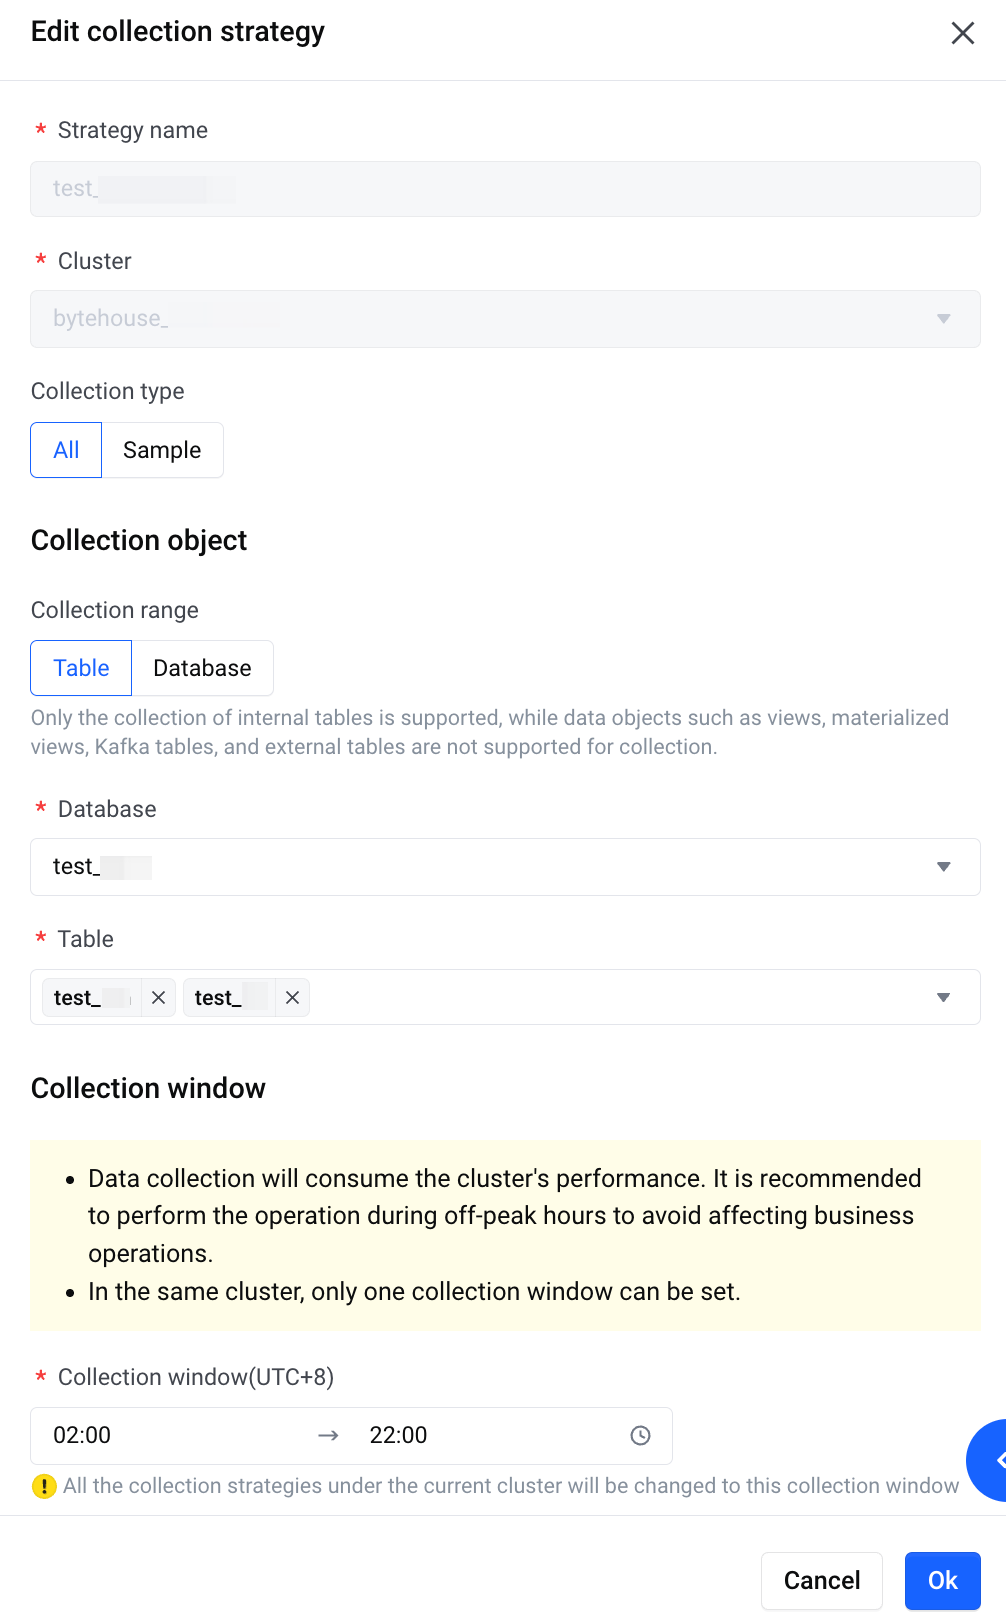Screen dimensions: 1006x1618
Task: Open the blue floating side panel button
Action: (987, 1460)
